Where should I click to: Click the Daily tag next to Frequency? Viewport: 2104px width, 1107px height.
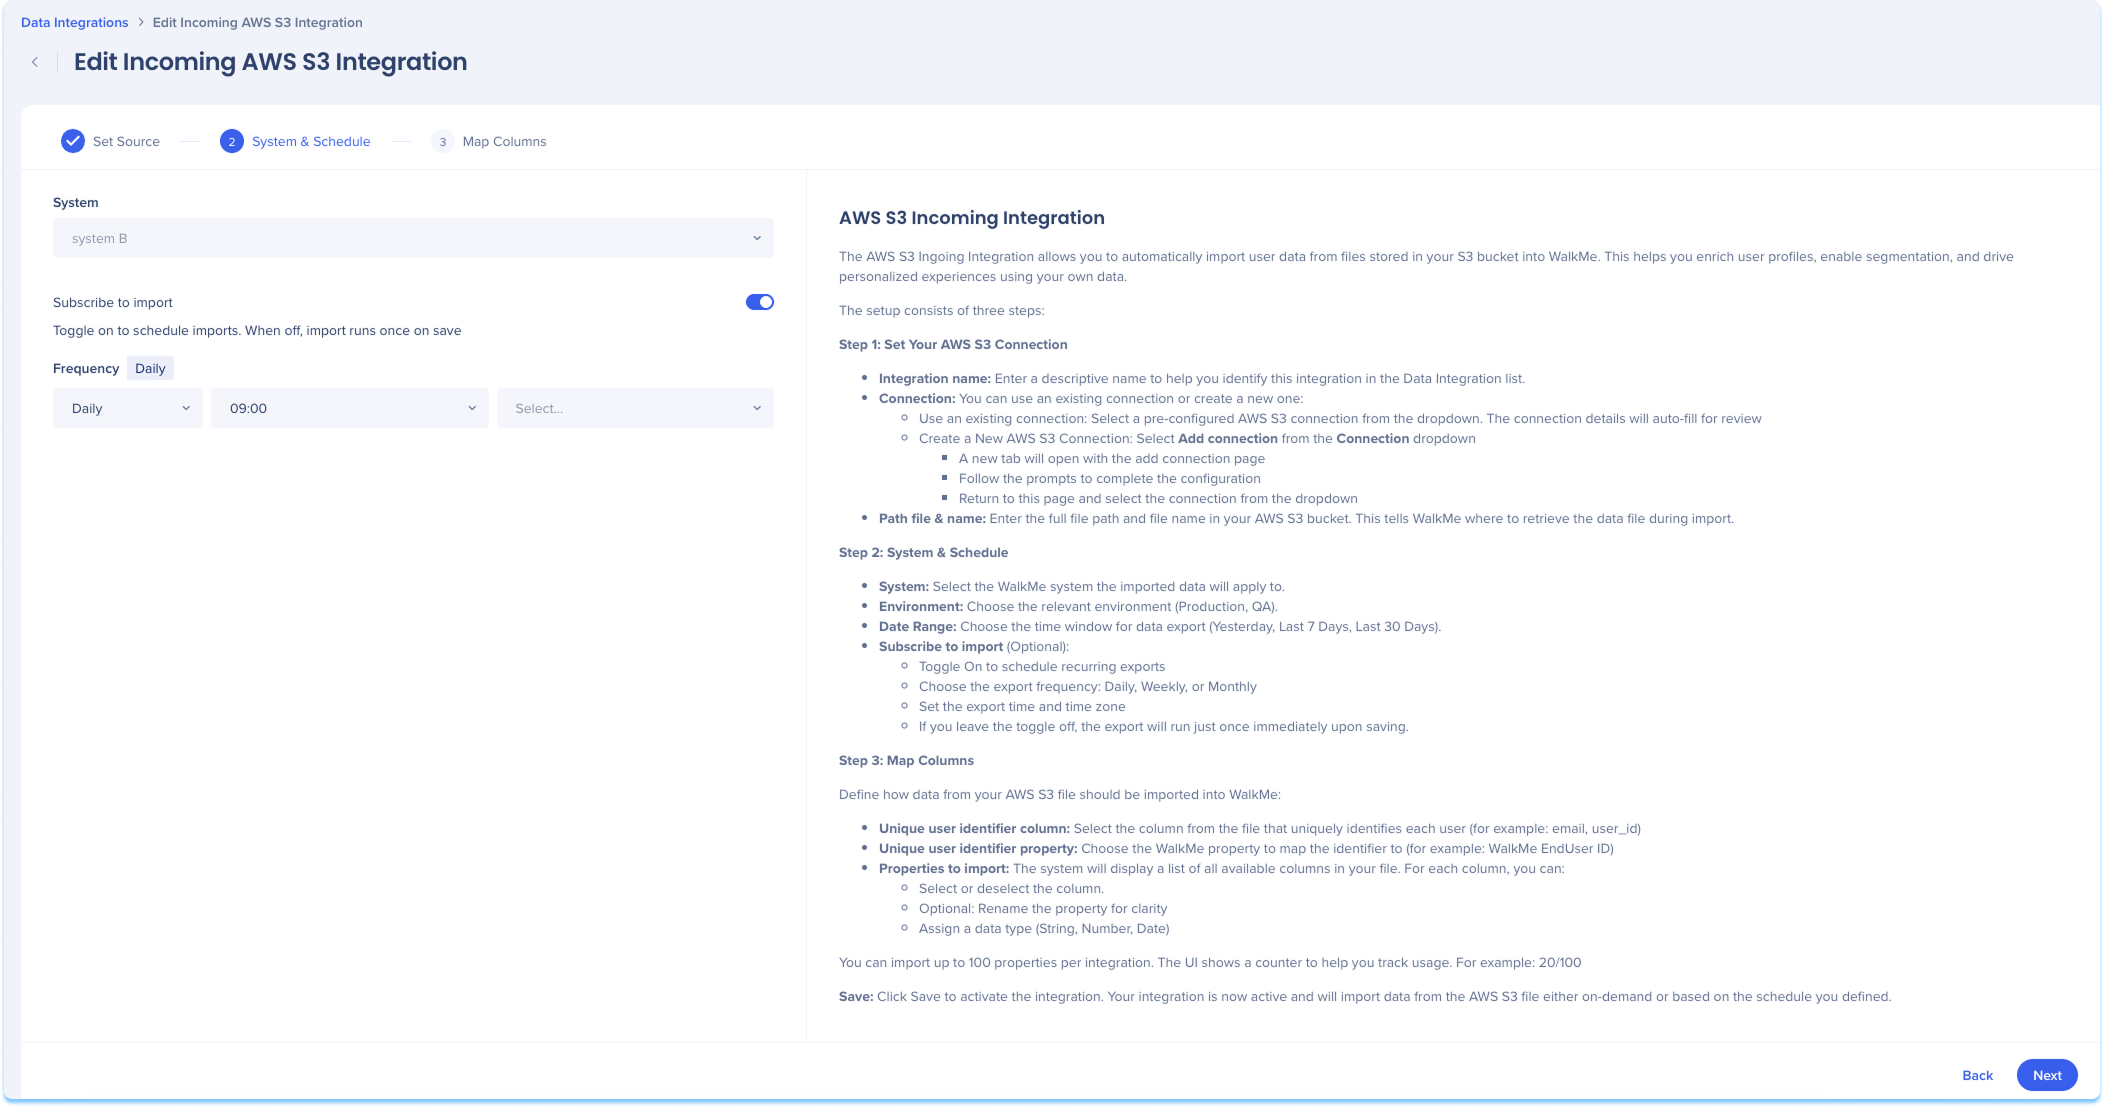point(150,368)
